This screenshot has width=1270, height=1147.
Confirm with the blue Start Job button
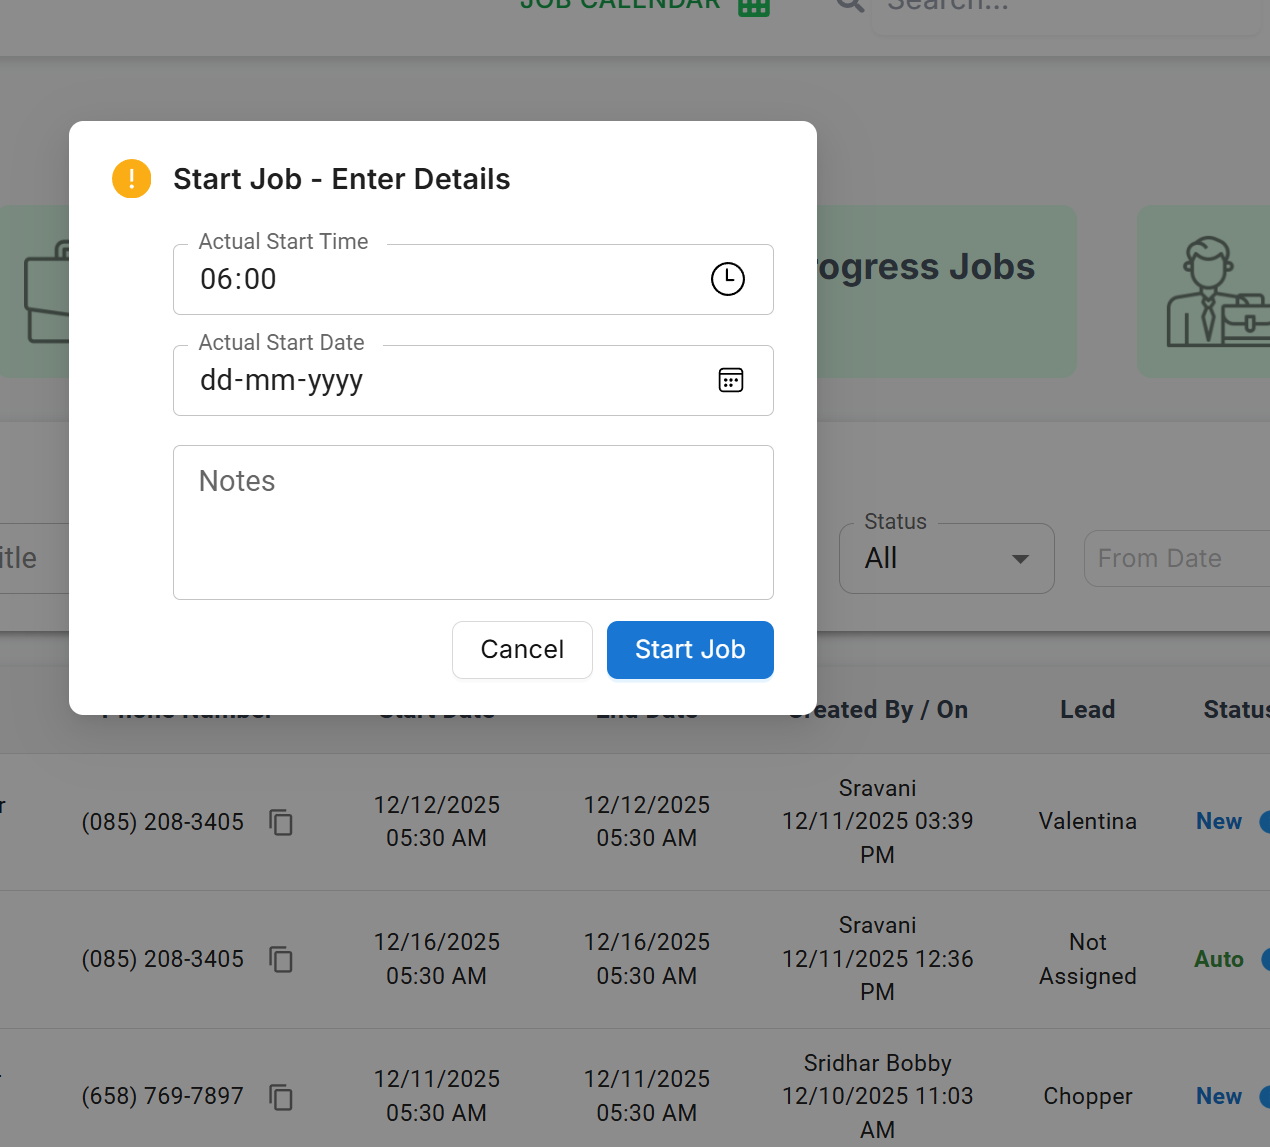pos(690,650)
